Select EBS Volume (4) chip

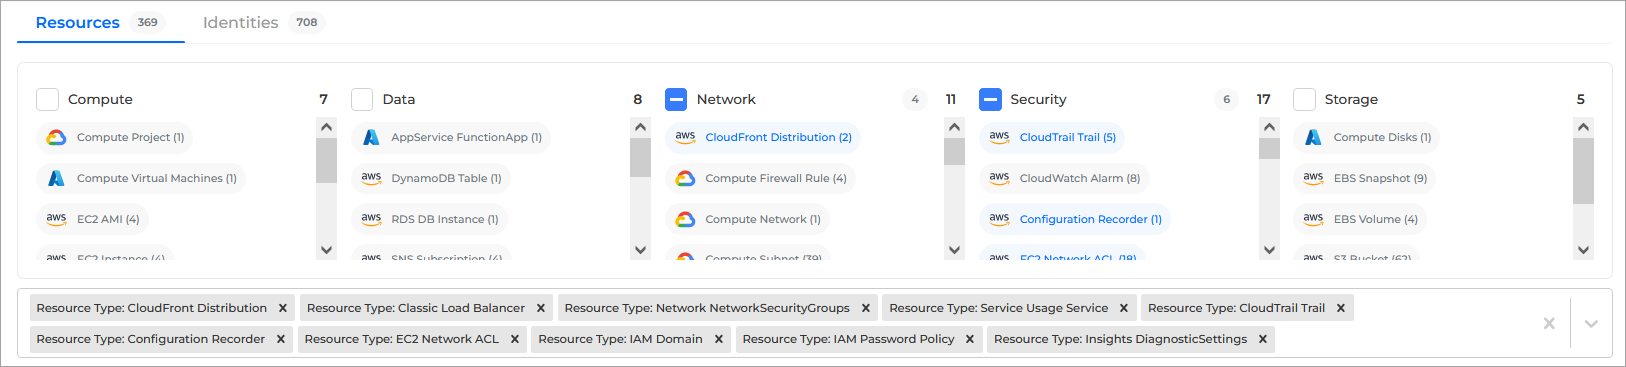click(1360, 219)
